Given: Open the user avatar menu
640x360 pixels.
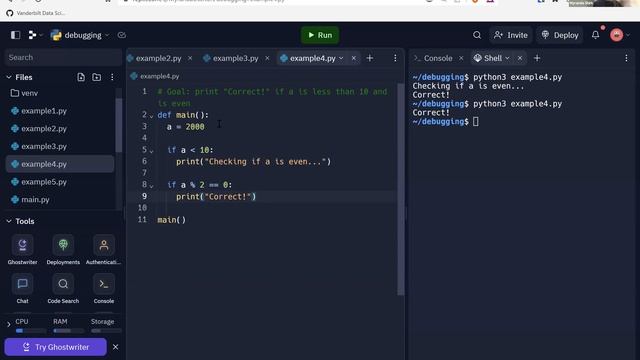Looking at the screenshot, I should tap(616, 35).
